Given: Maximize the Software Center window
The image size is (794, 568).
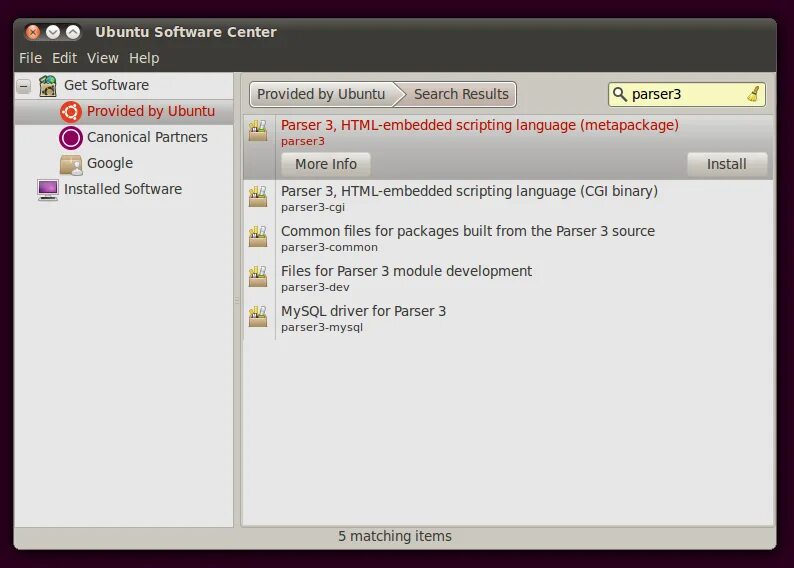Looking at the screenshot, I should [73, 32].
